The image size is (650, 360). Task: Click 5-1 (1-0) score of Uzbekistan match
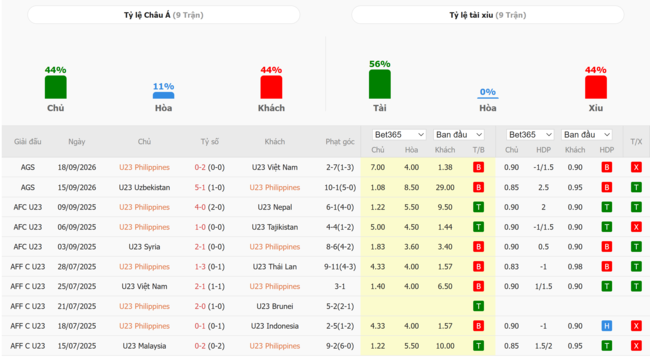click(x=210, y=187)
